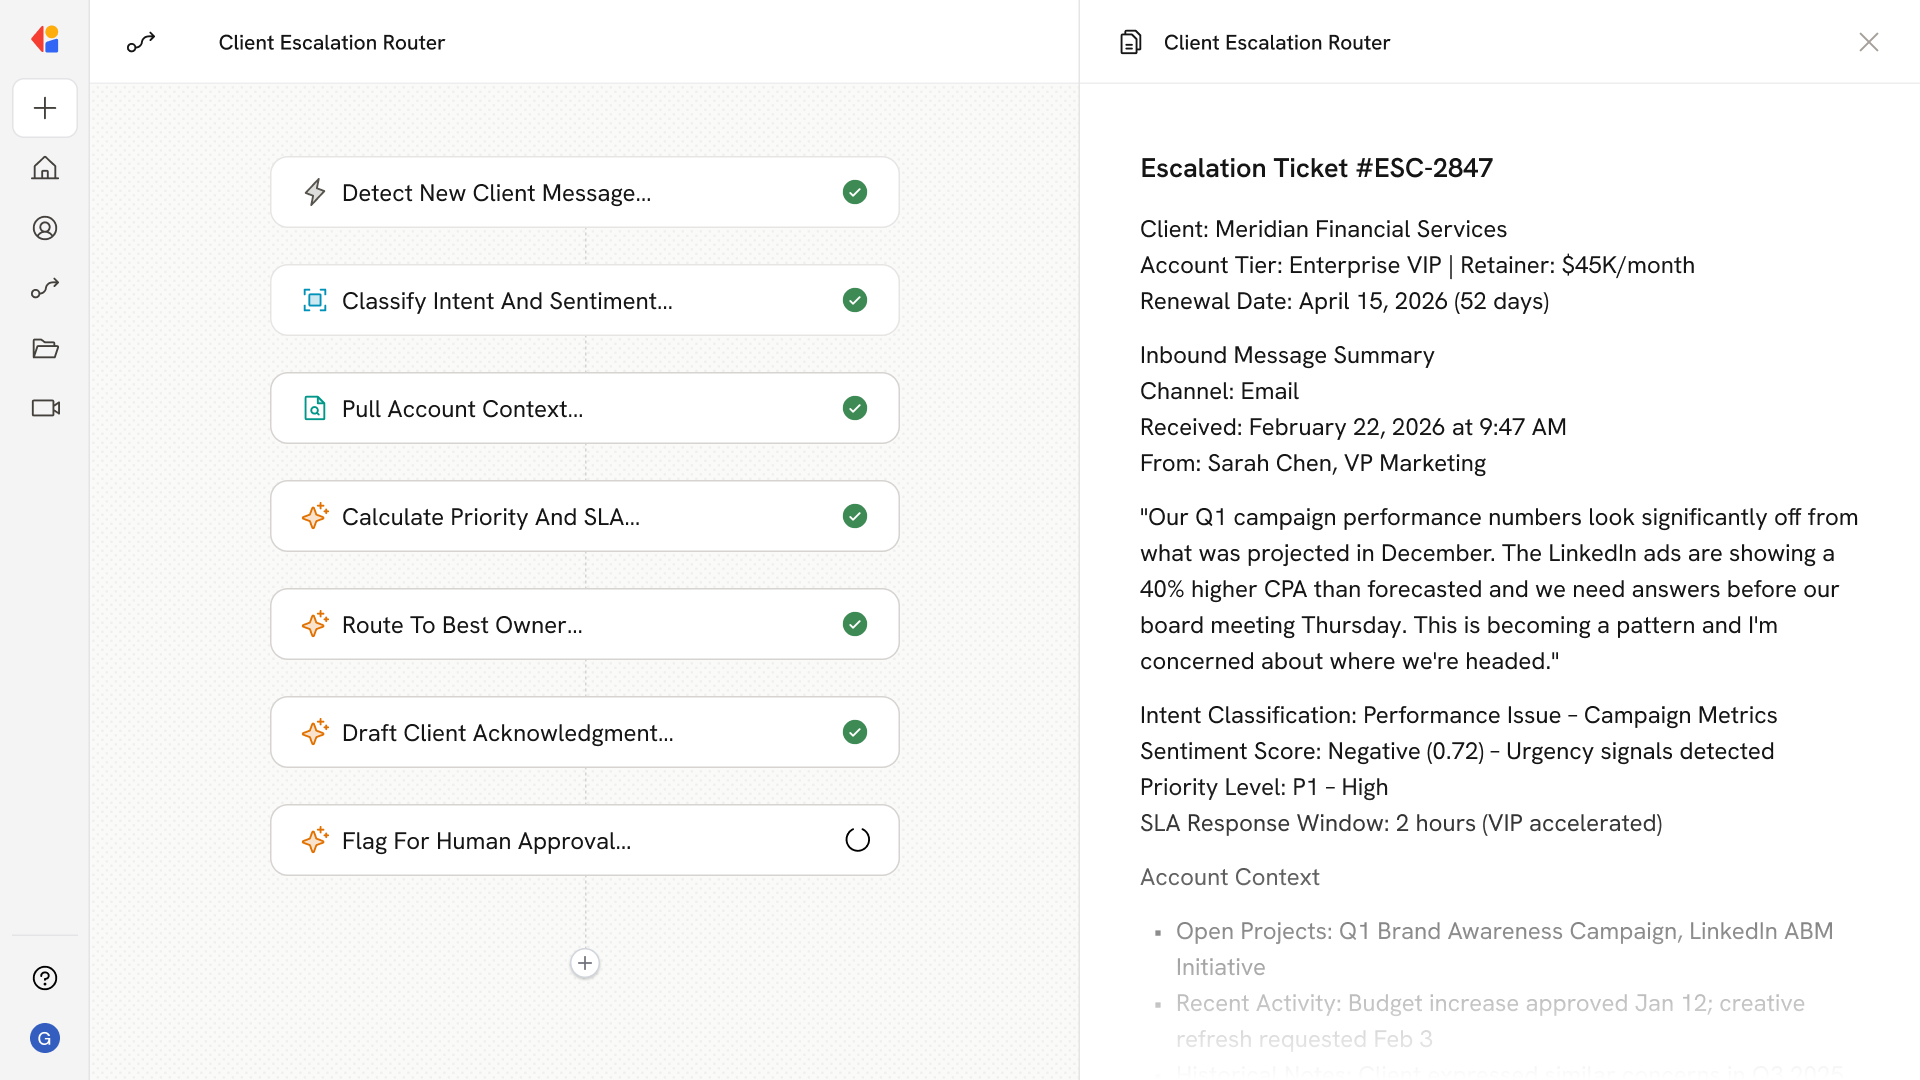Click the plus button in the sidebar
Viewport: 1920px width, 1080px height.
click(x=45, y=108)
